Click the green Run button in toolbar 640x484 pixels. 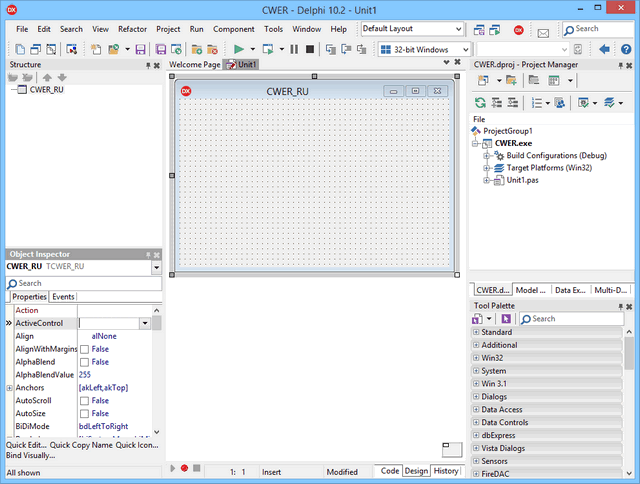239,49
